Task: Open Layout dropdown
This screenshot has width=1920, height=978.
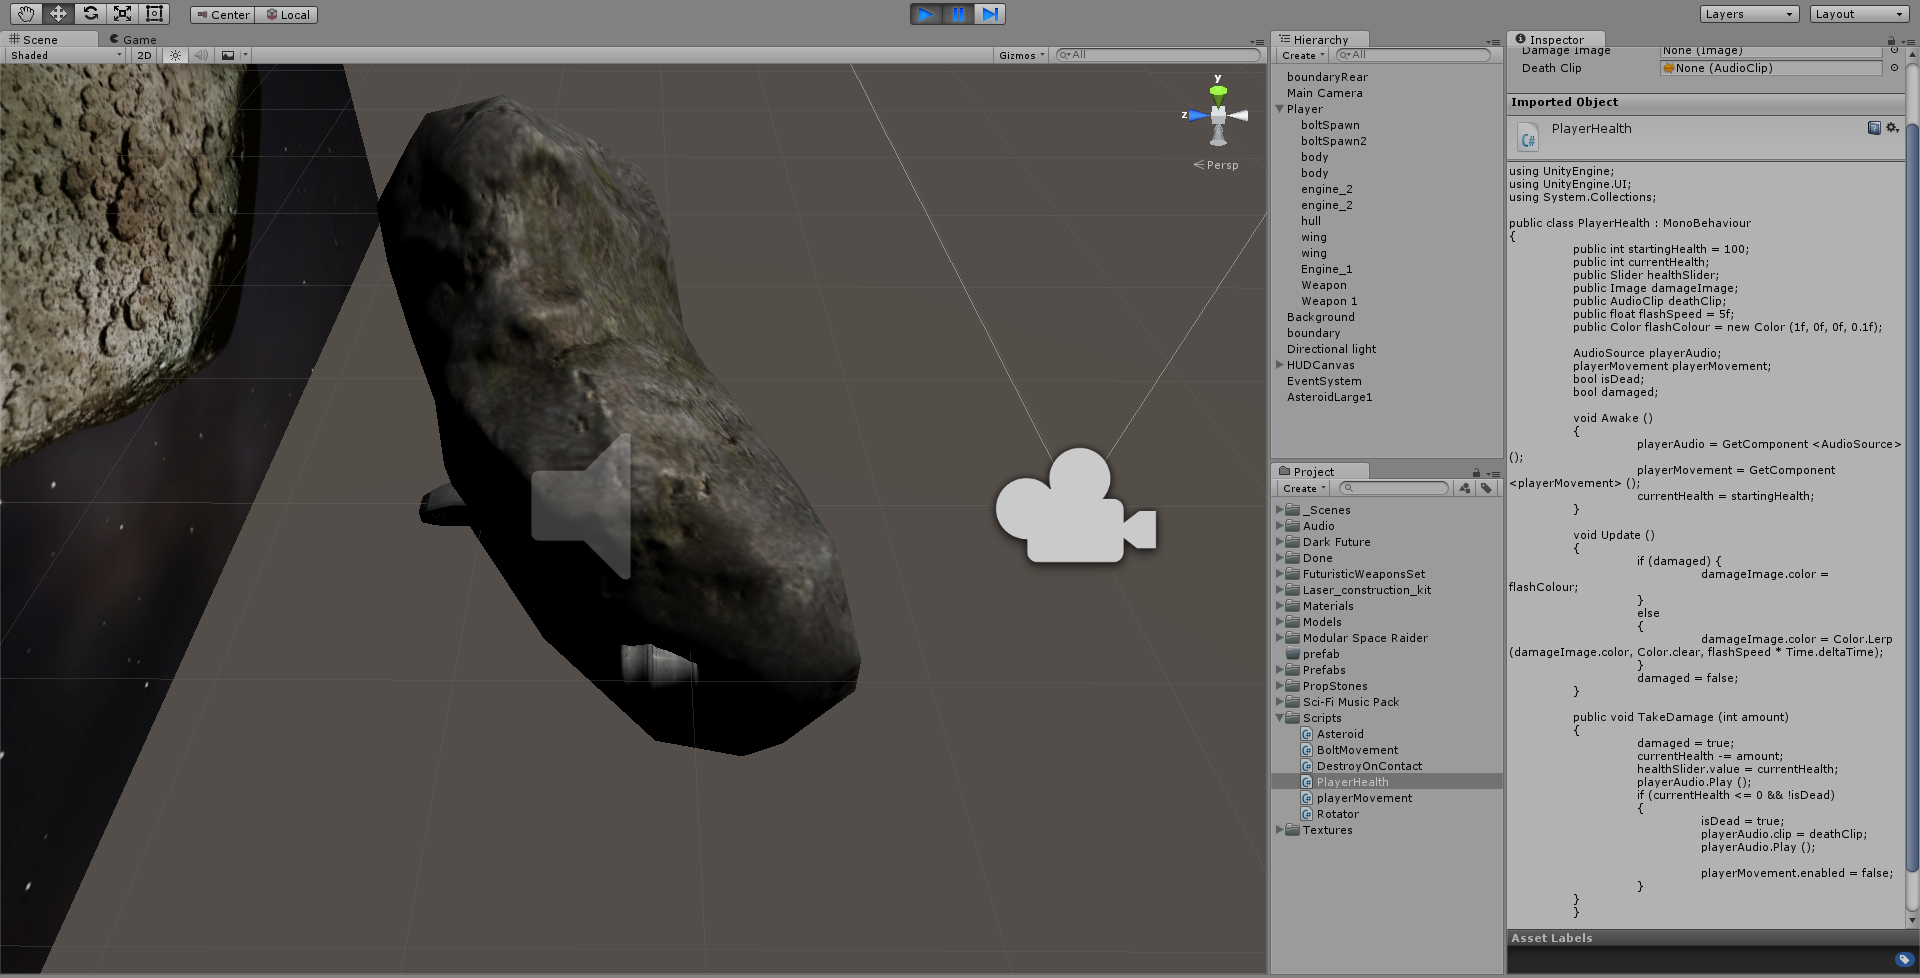Action: 1860,14
